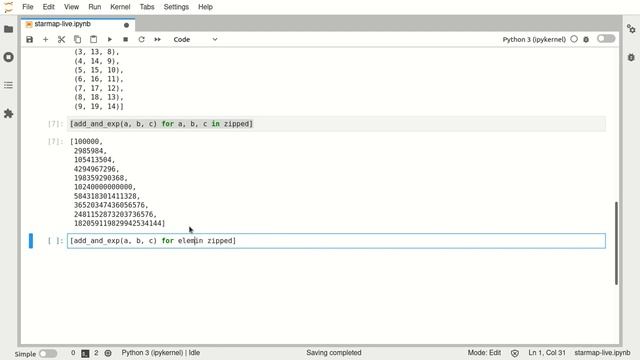Click Ln 1, Col 31 cursor position
Screen dimensions: 640x360
tap(547, 353)
